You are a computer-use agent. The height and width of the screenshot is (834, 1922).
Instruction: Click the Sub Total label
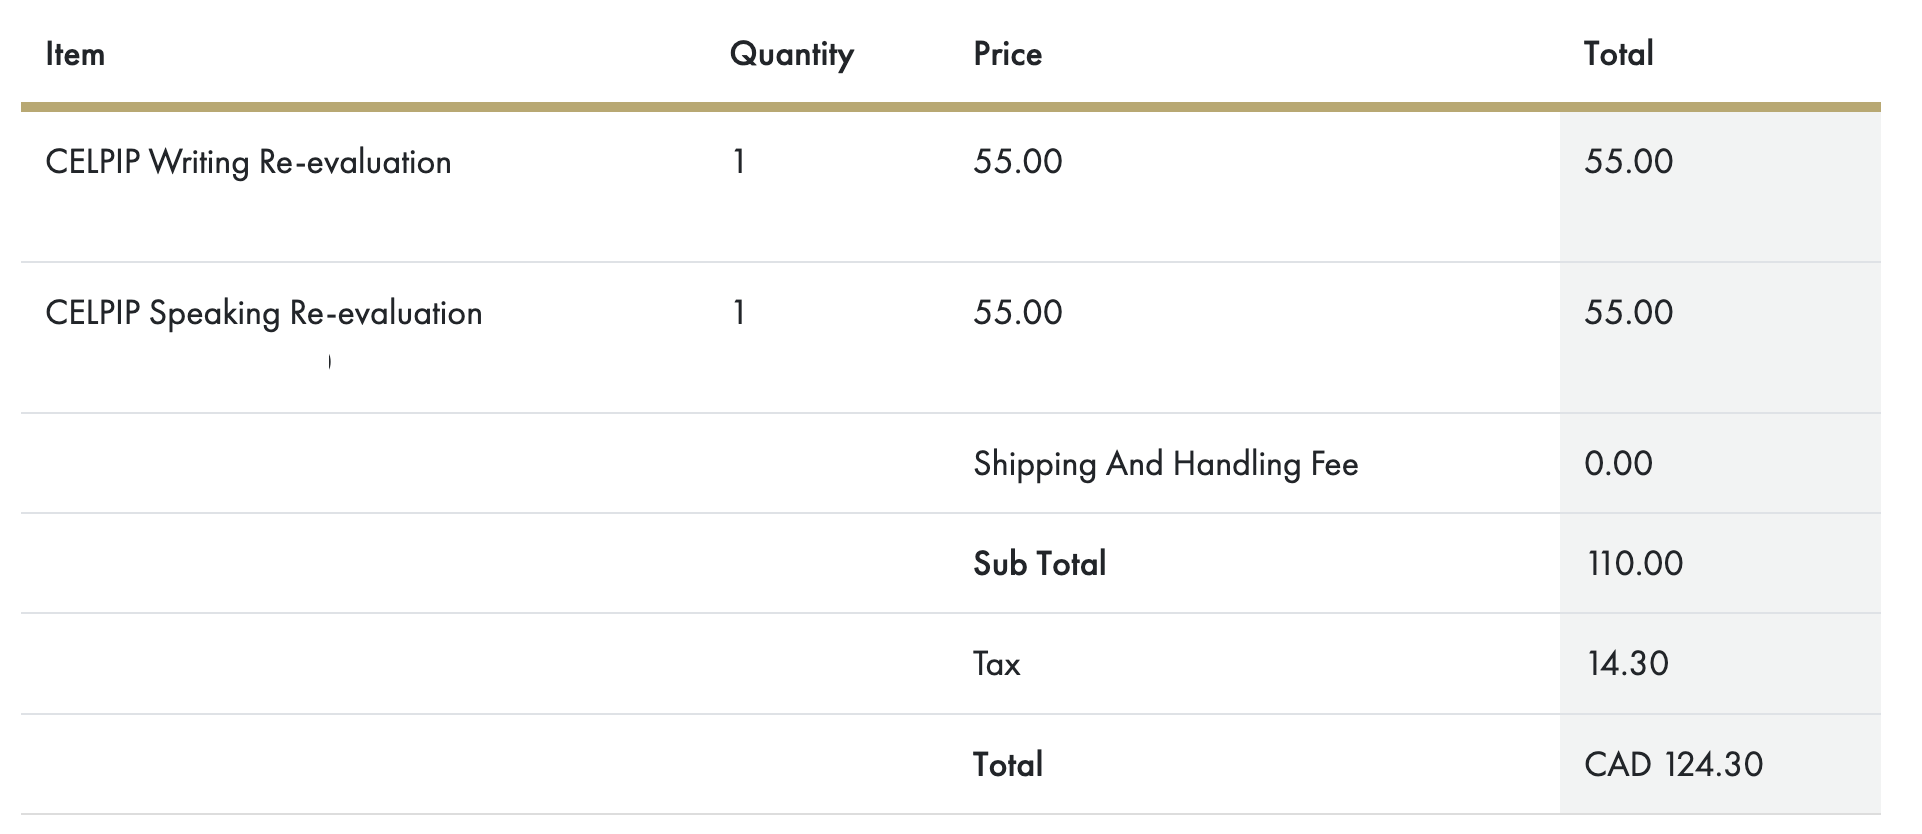[1039, 564]
